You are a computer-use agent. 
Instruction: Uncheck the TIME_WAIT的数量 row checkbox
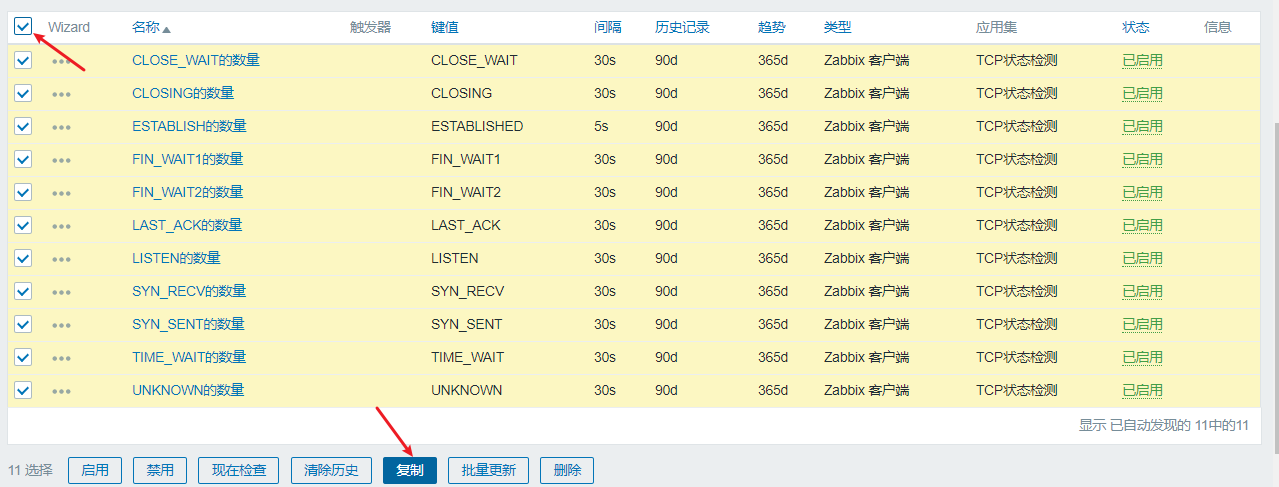point(23,357)
